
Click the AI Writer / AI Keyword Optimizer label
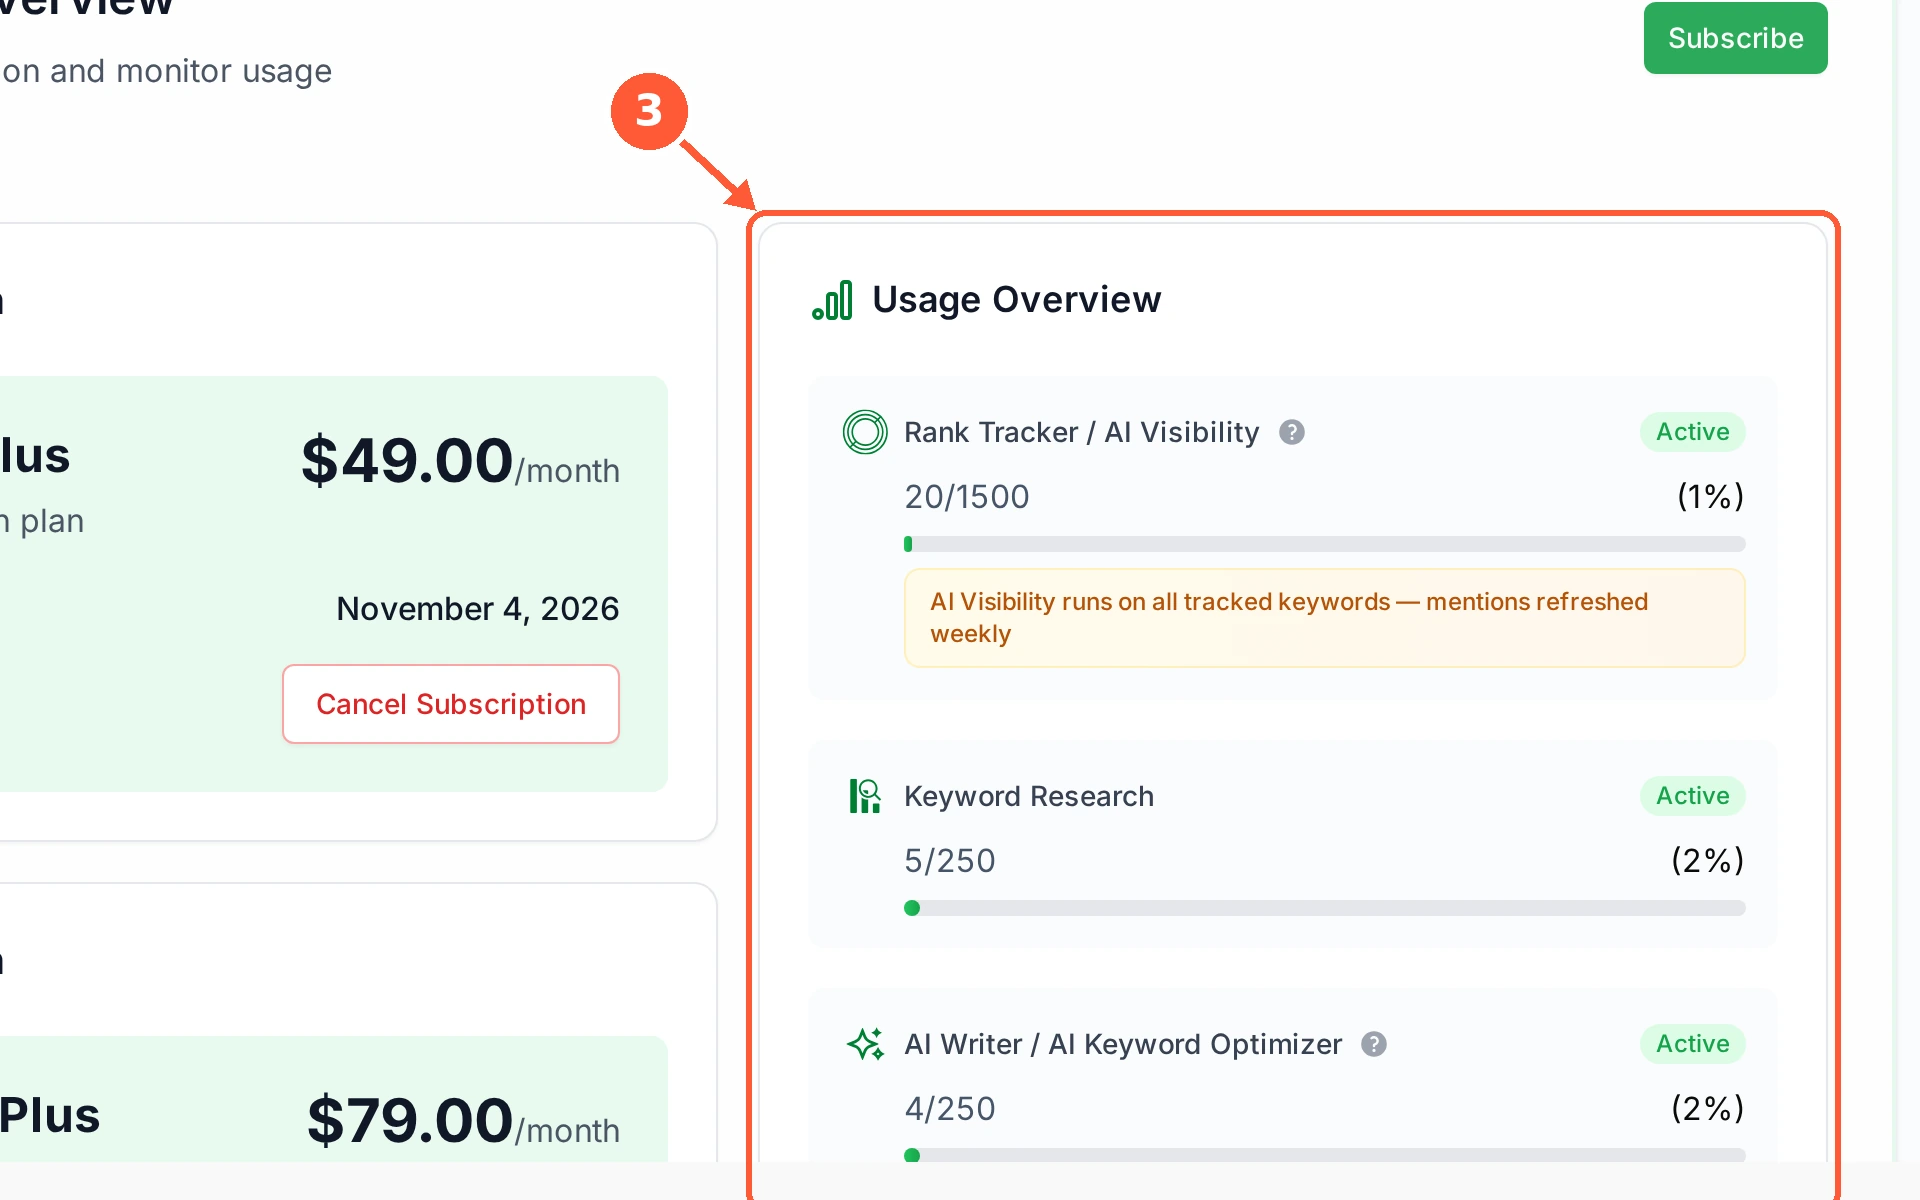pyautogui.click(x=1123, y=1044)
